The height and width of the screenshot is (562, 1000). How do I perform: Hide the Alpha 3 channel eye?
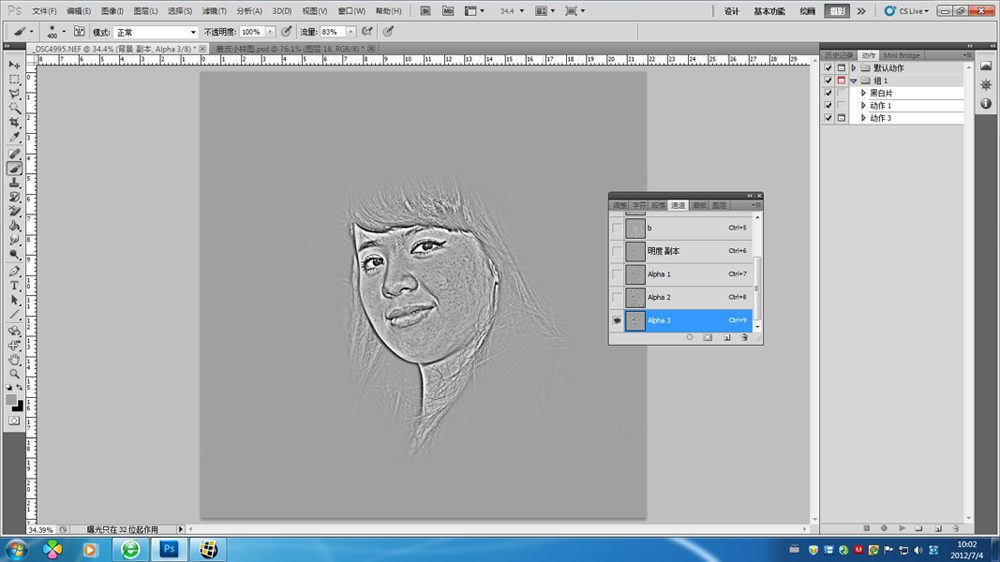click(x=617, y=321)
